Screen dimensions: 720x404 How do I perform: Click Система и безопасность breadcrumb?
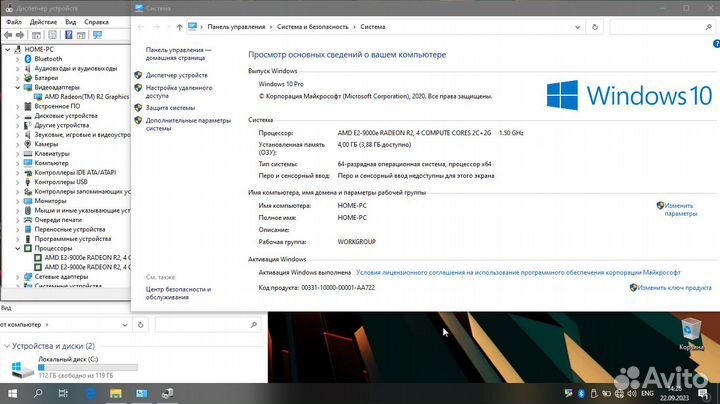tap(312, 27)
